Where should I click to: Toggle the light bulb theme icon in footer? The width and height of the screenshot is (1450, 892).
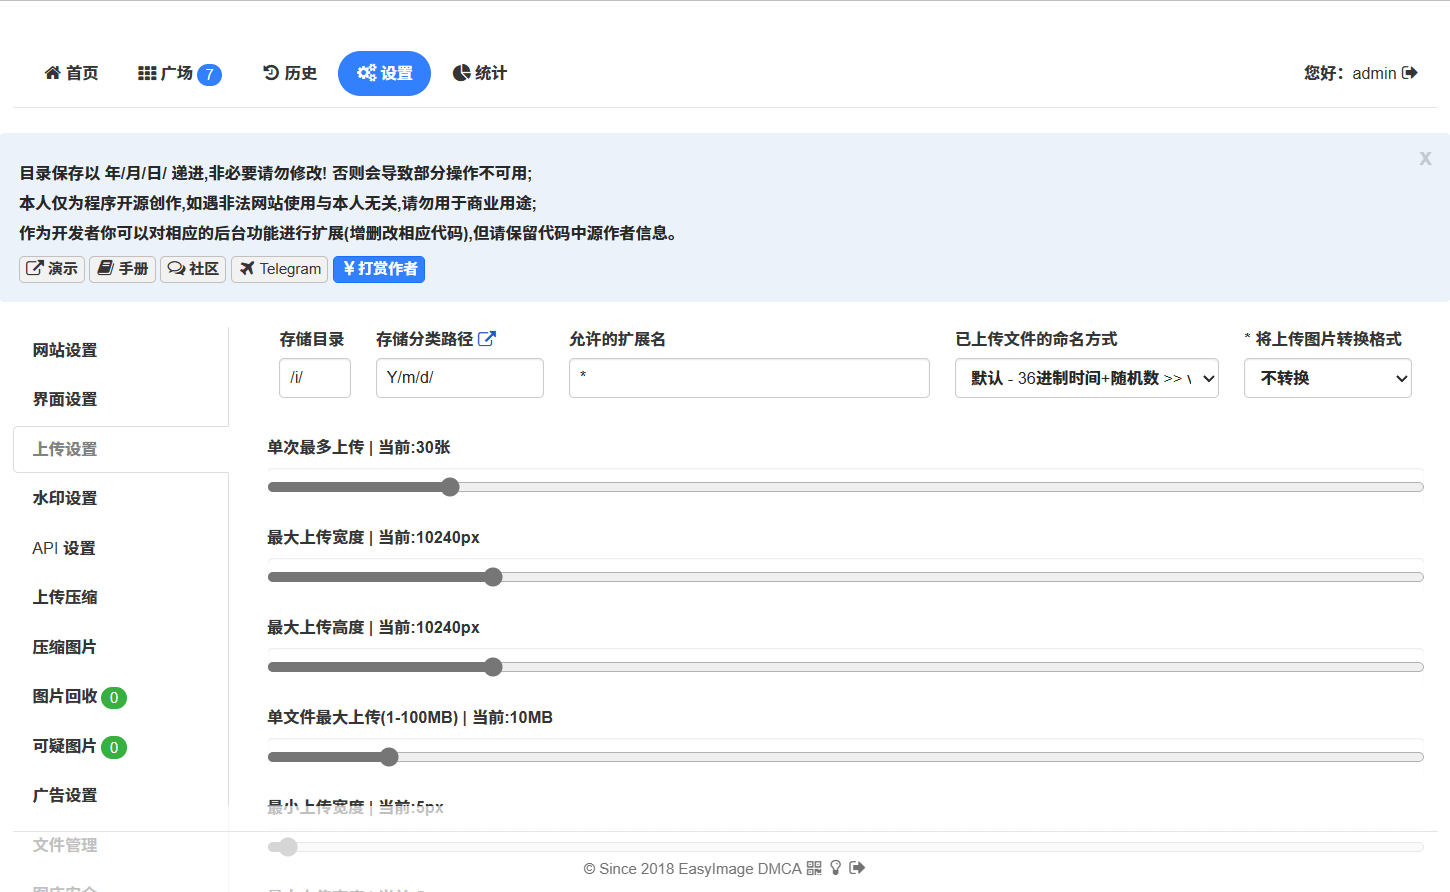(x=836, y=868)
